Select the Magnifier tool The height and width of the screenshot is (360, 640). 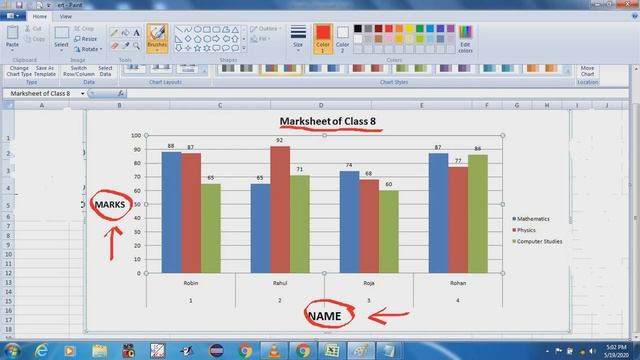(136, 45)
